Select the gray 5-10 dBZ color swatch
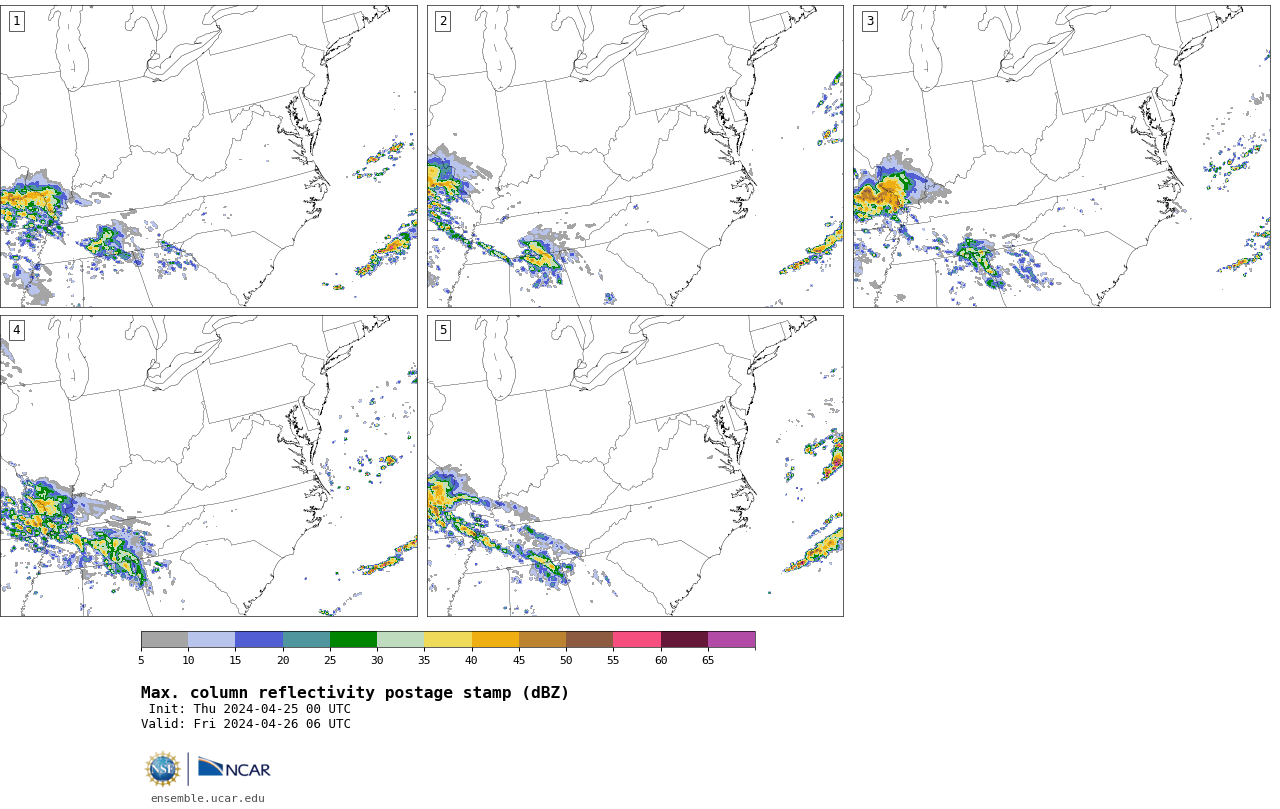Screen dimensions: 1280x809 click(x=164, y=640)
